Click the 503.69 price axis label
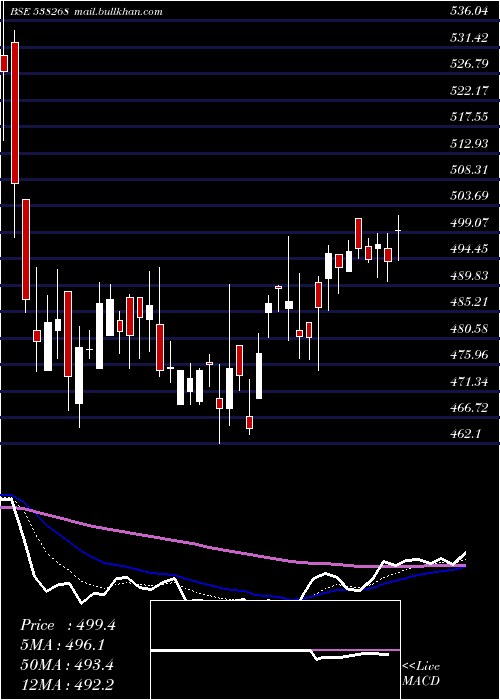This screenshot has height=700, width=500. click(x=469, y=196)
